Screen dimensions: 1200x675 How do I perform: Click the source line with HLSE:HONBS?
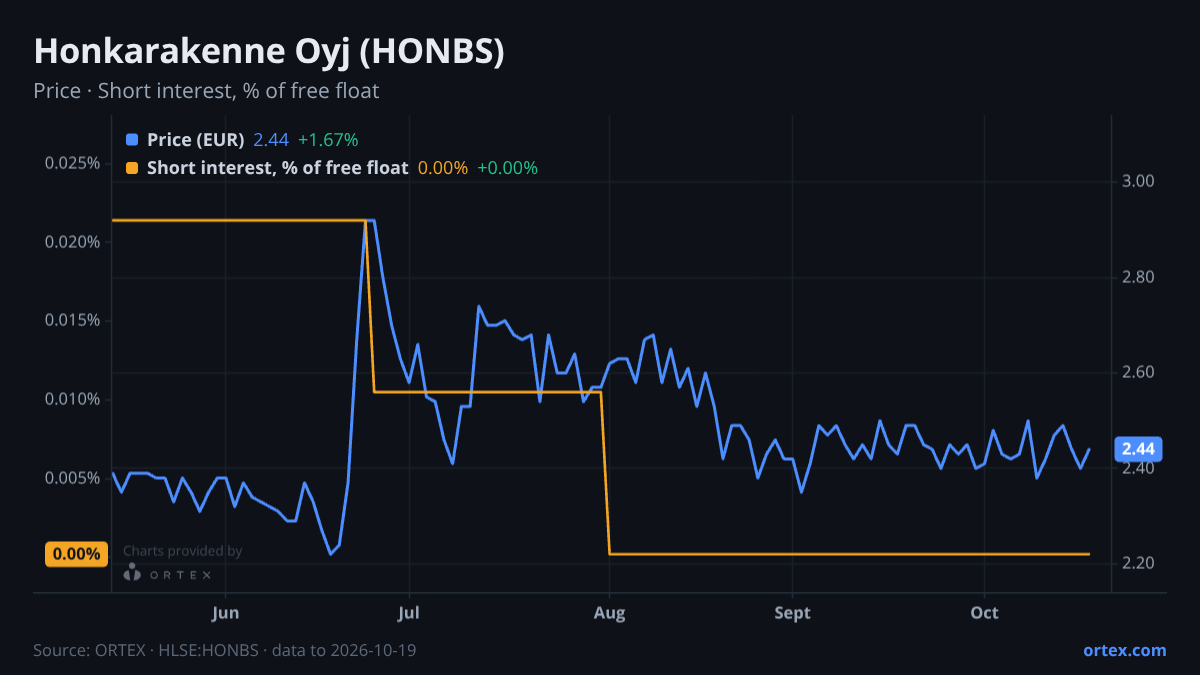(x=225, y=650)
